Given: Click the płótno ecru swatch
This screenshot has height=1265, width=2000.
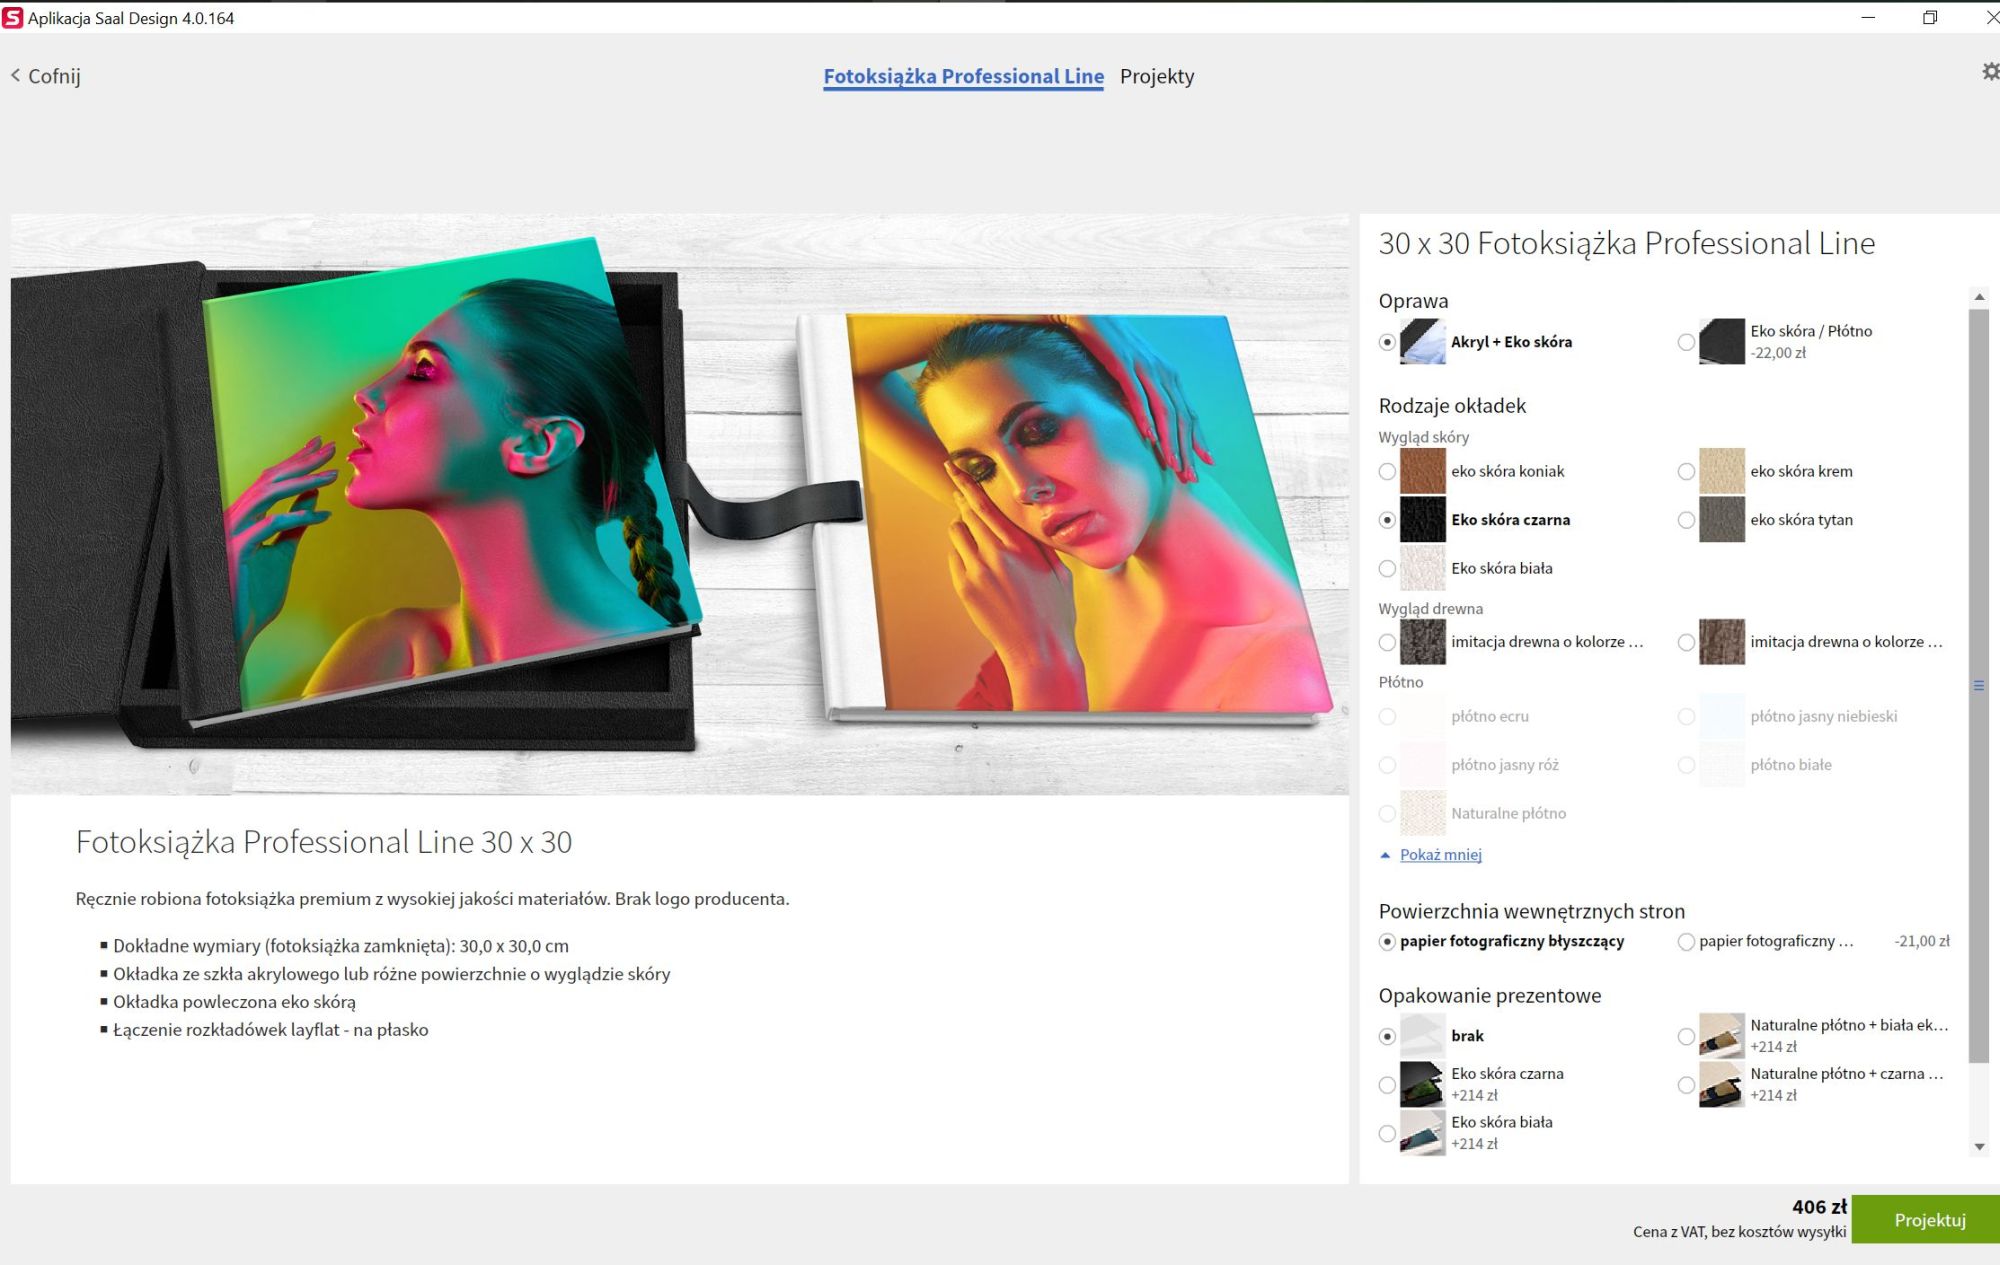Looking at the screenshot, I should (x=1422, y=716).
